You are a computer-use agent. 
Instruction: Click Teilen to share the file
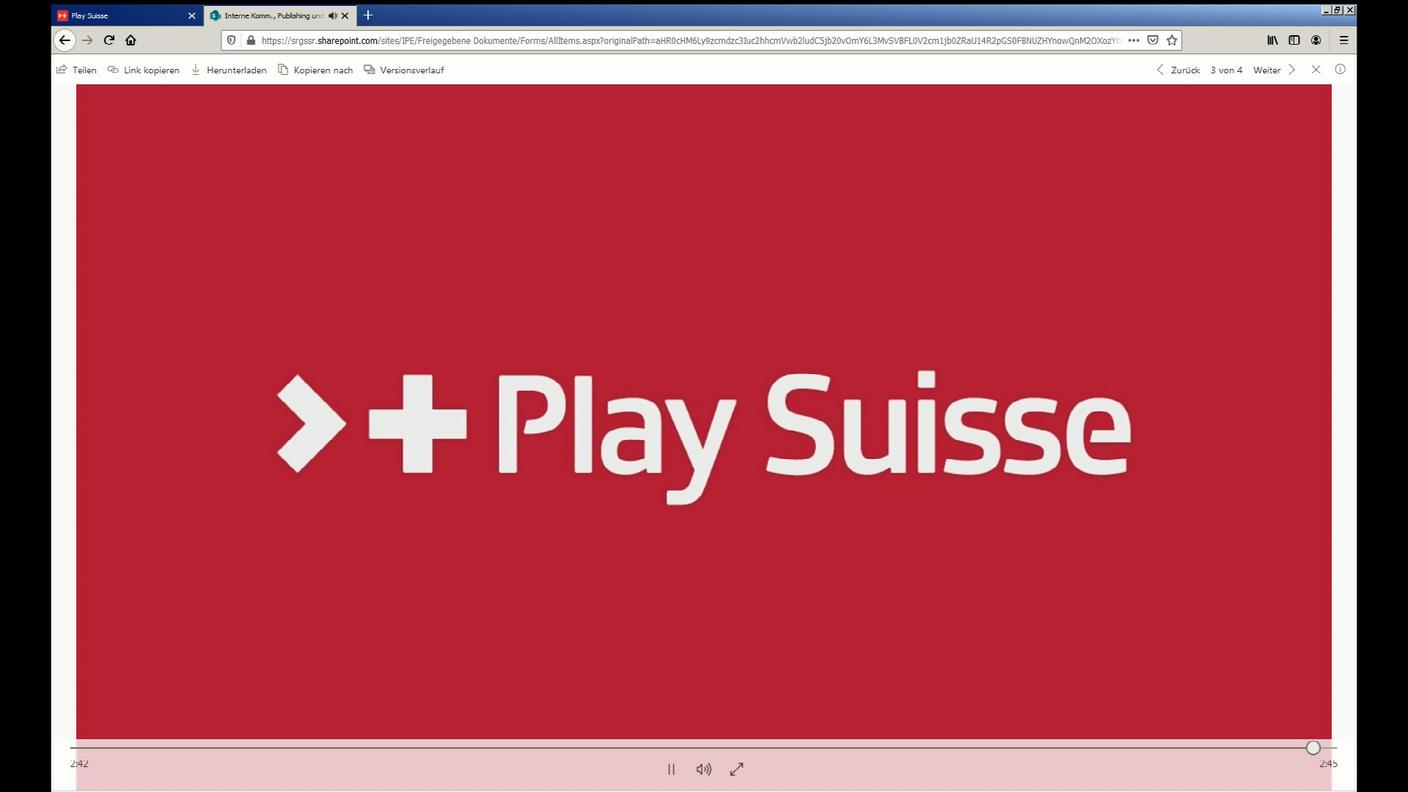76,70
